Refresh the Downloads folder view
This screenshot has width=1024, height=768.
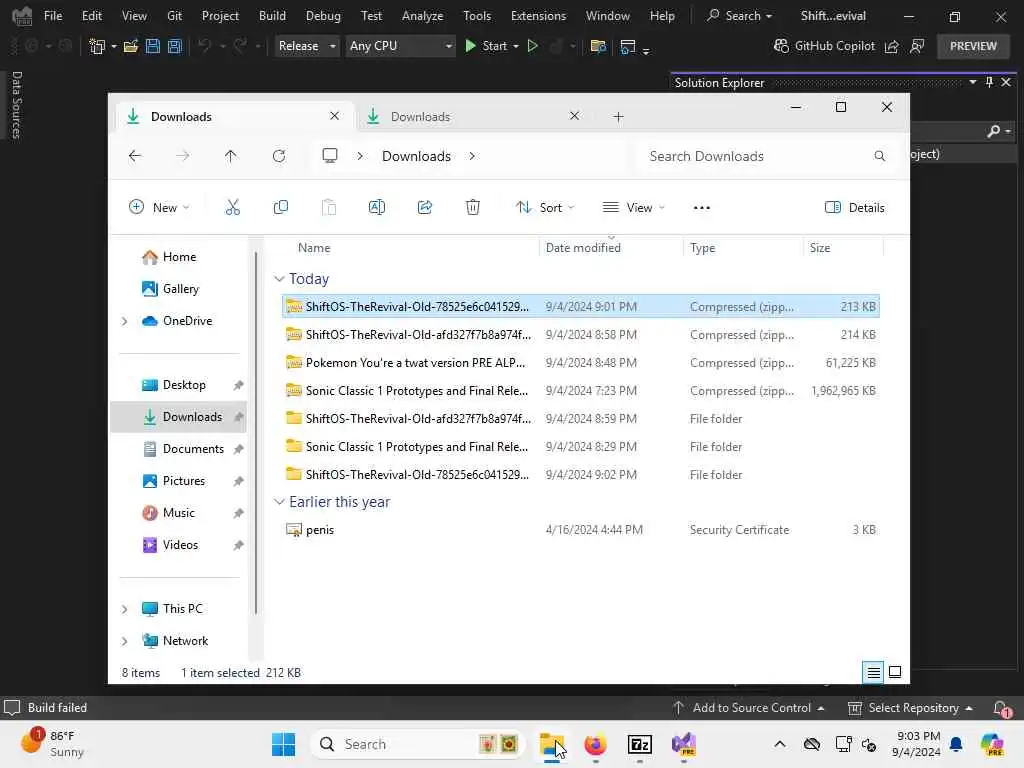coord(279,156)
